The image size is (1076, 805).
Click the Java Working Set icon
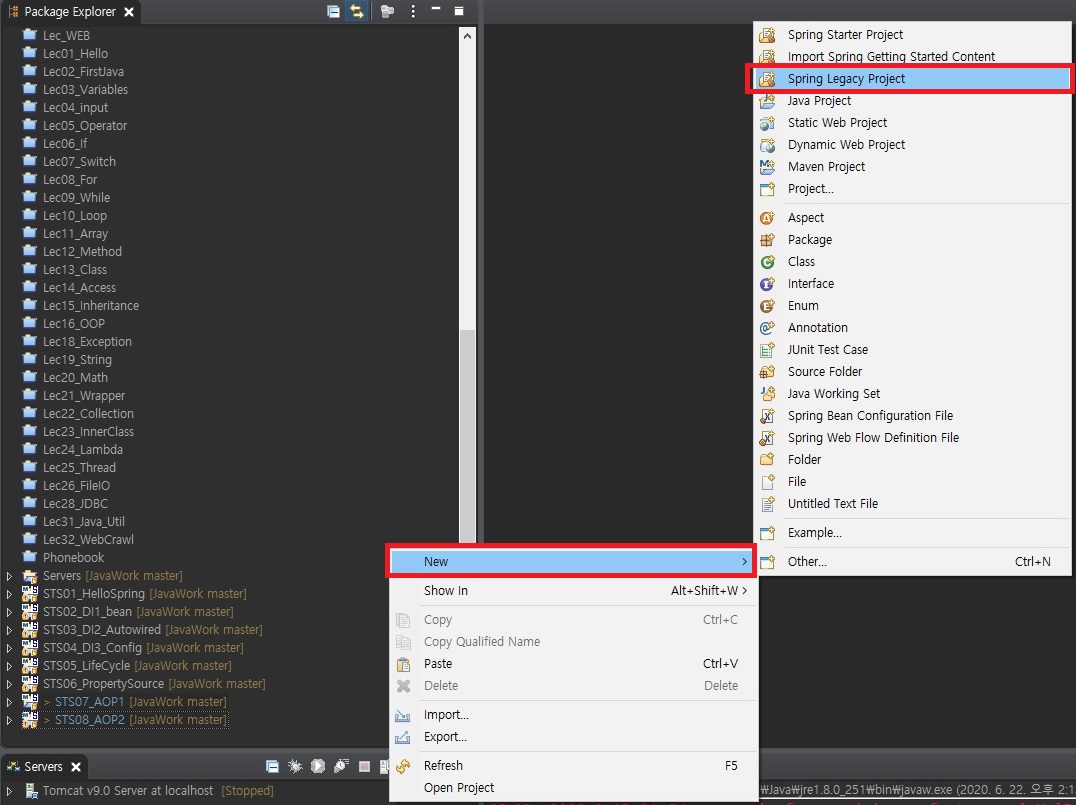(x=767, y=393)
